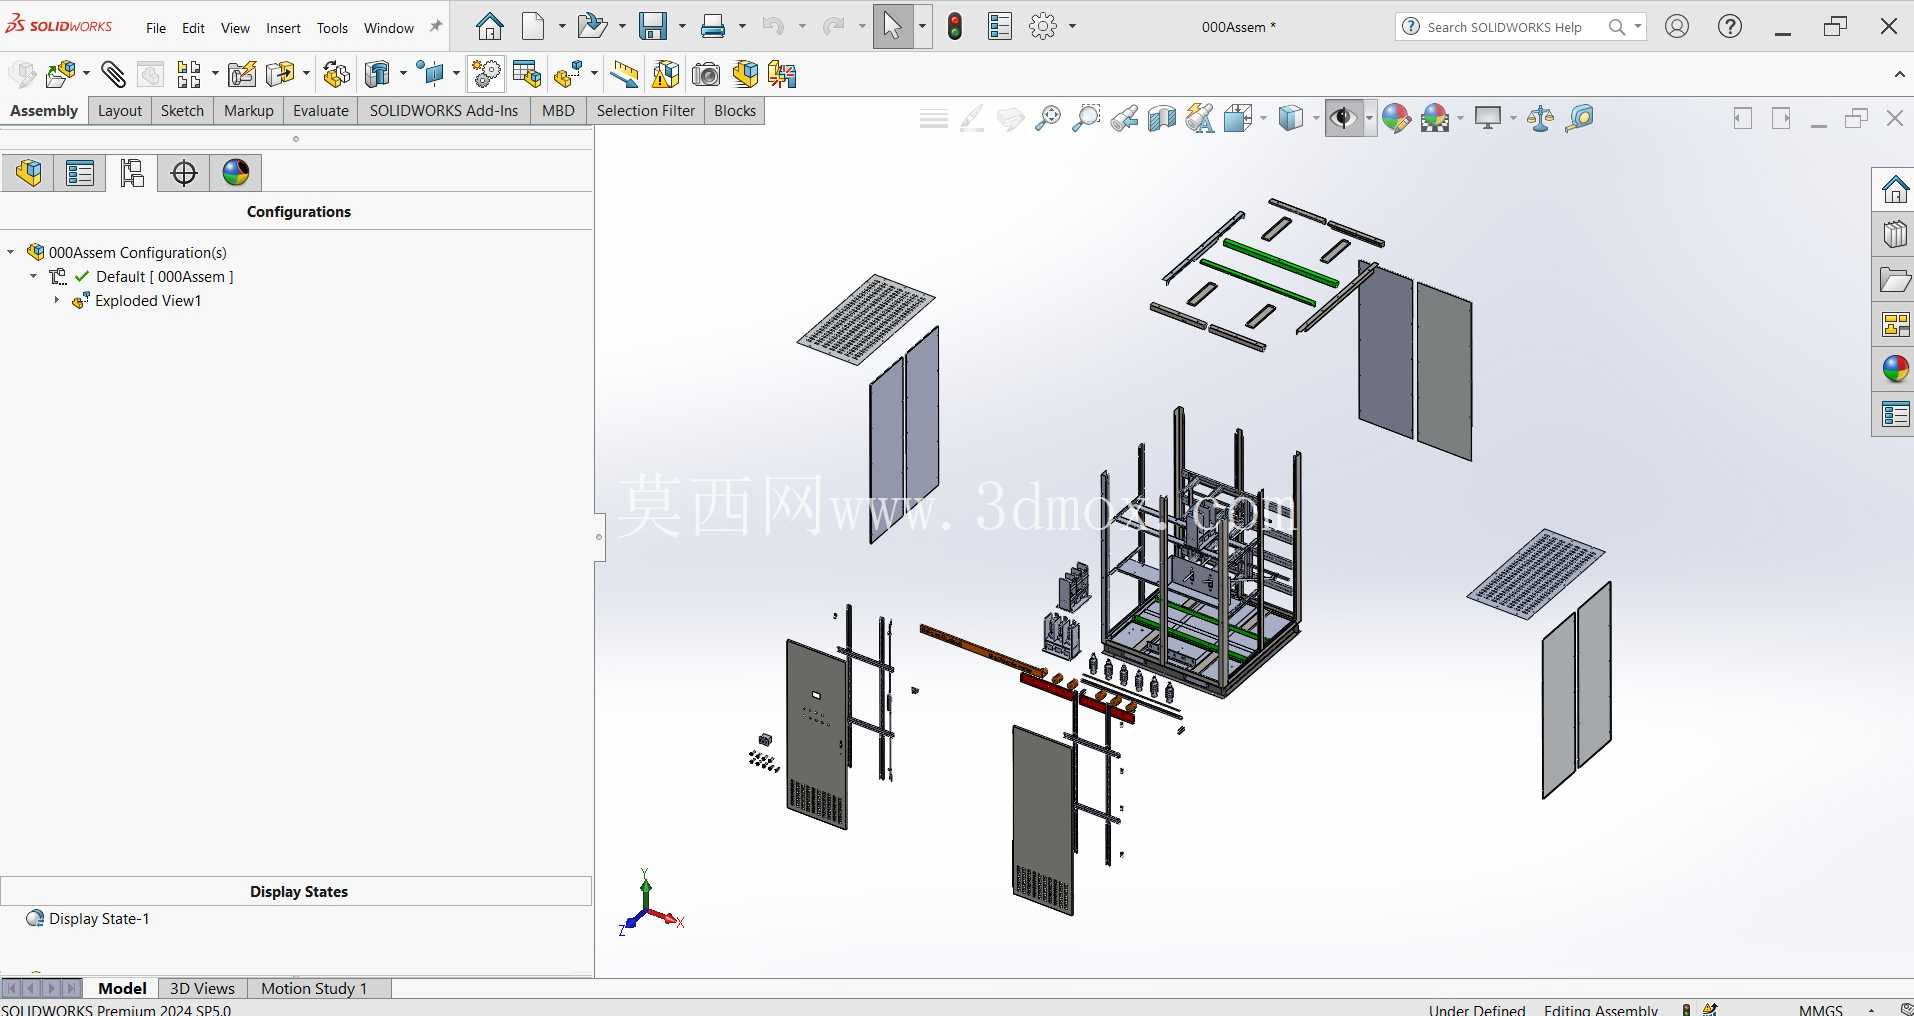This screenshot has width=1914, height=1016.
Task: Click the Large Assembly Settings icon
Action: (745, 74)
